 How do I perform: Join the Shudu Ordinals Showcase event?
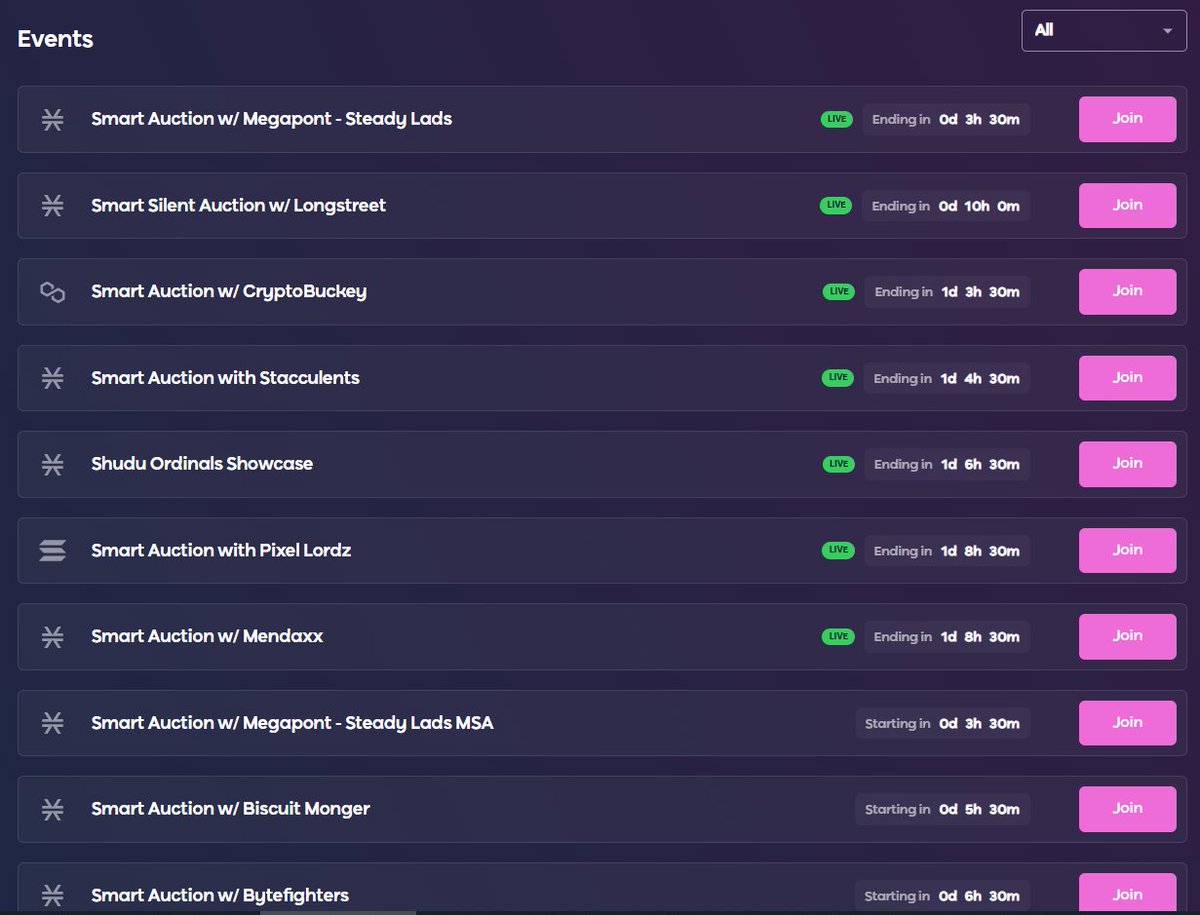(1127, 464)
